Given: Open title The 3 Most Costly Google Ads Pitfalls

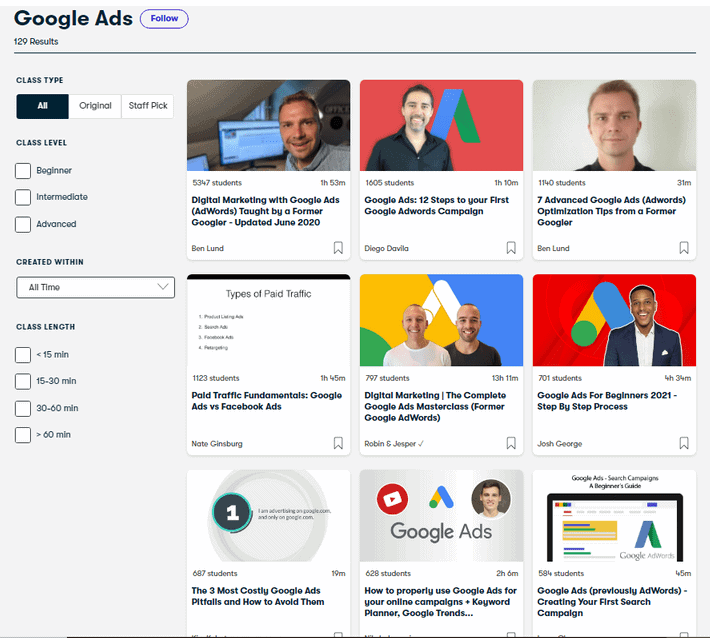Looking at the screenshot, I should pos(258,596).
